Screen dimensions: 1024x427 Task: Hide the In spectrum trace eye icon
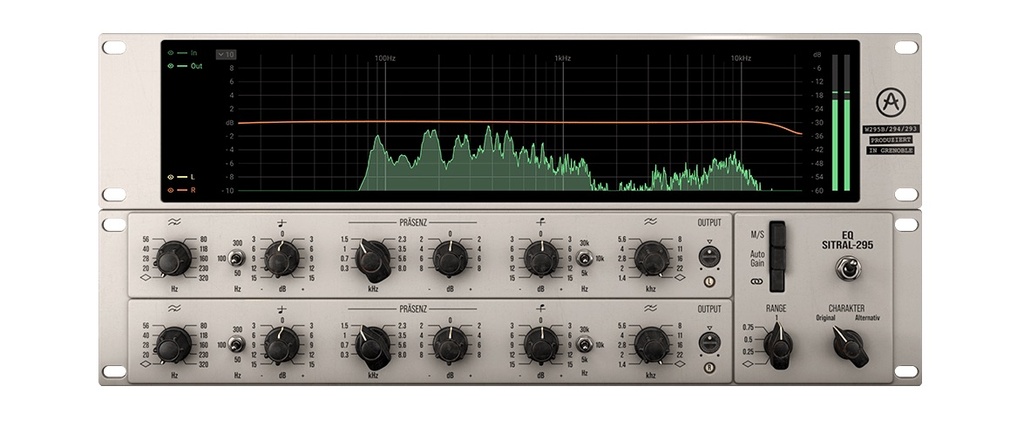coord(170,53)
